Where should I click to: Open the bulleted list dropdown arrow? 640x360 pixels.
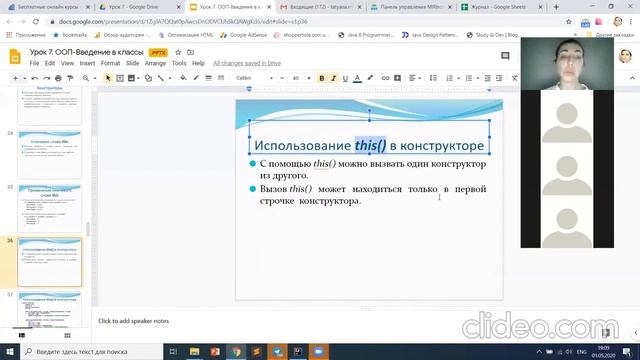point(478,78)
